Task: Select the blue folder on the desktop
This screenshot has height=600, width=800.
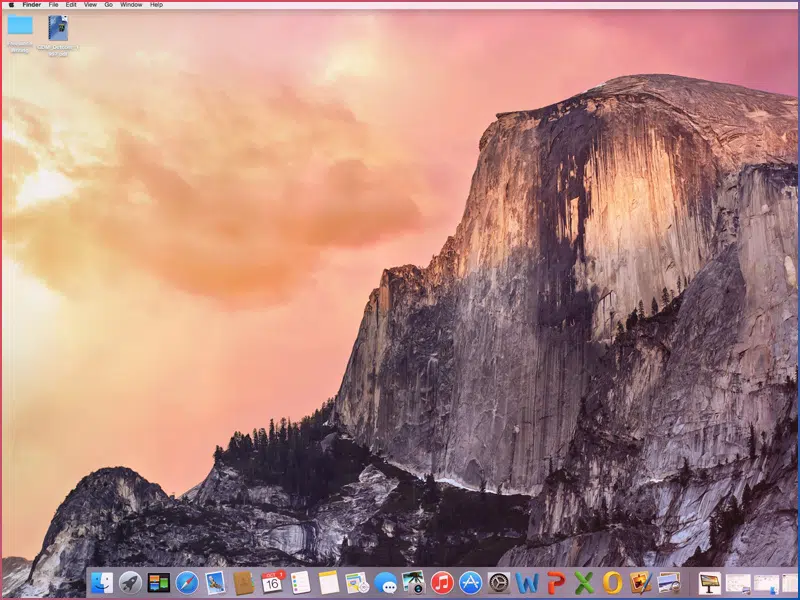Action: (20, 25)
